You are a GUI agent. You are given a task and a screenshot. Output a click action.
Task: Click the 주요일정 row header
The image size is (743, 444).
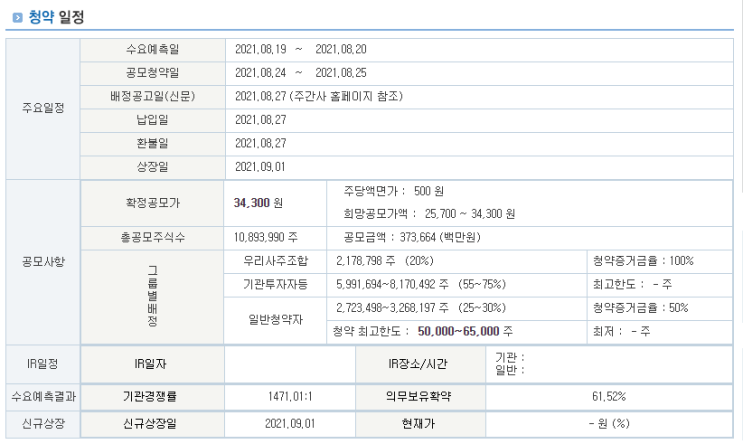click(x=43, y=109)
